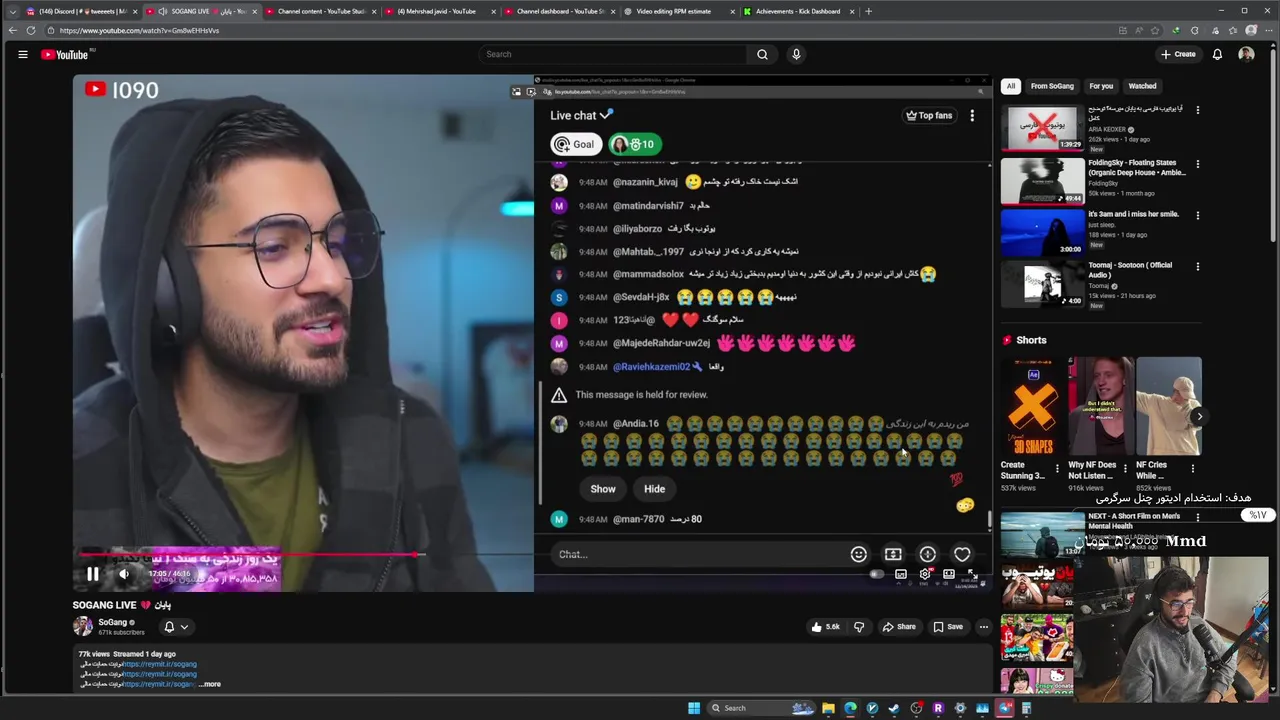Open a new browser tab
Image resolution: width=1280 pixels, height=720 pixels.
pos(868,11)
